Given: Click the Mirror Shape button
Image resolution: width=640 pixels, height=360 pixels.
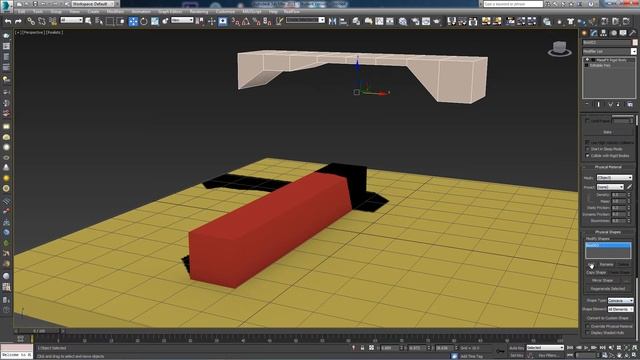Looking at the screenshot, I should (602, 280).
